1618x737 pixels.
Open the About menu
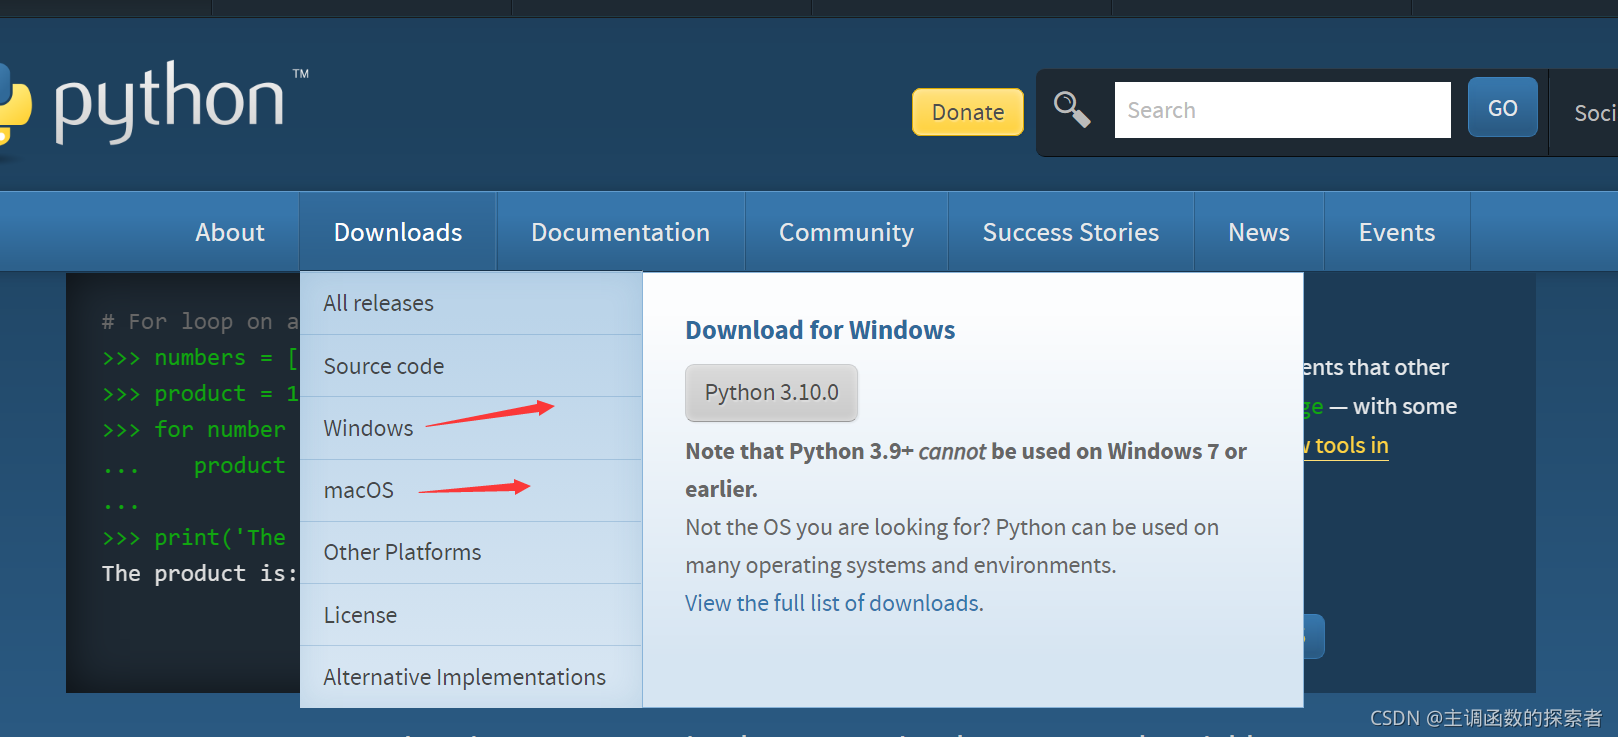[x=230, y=232]
